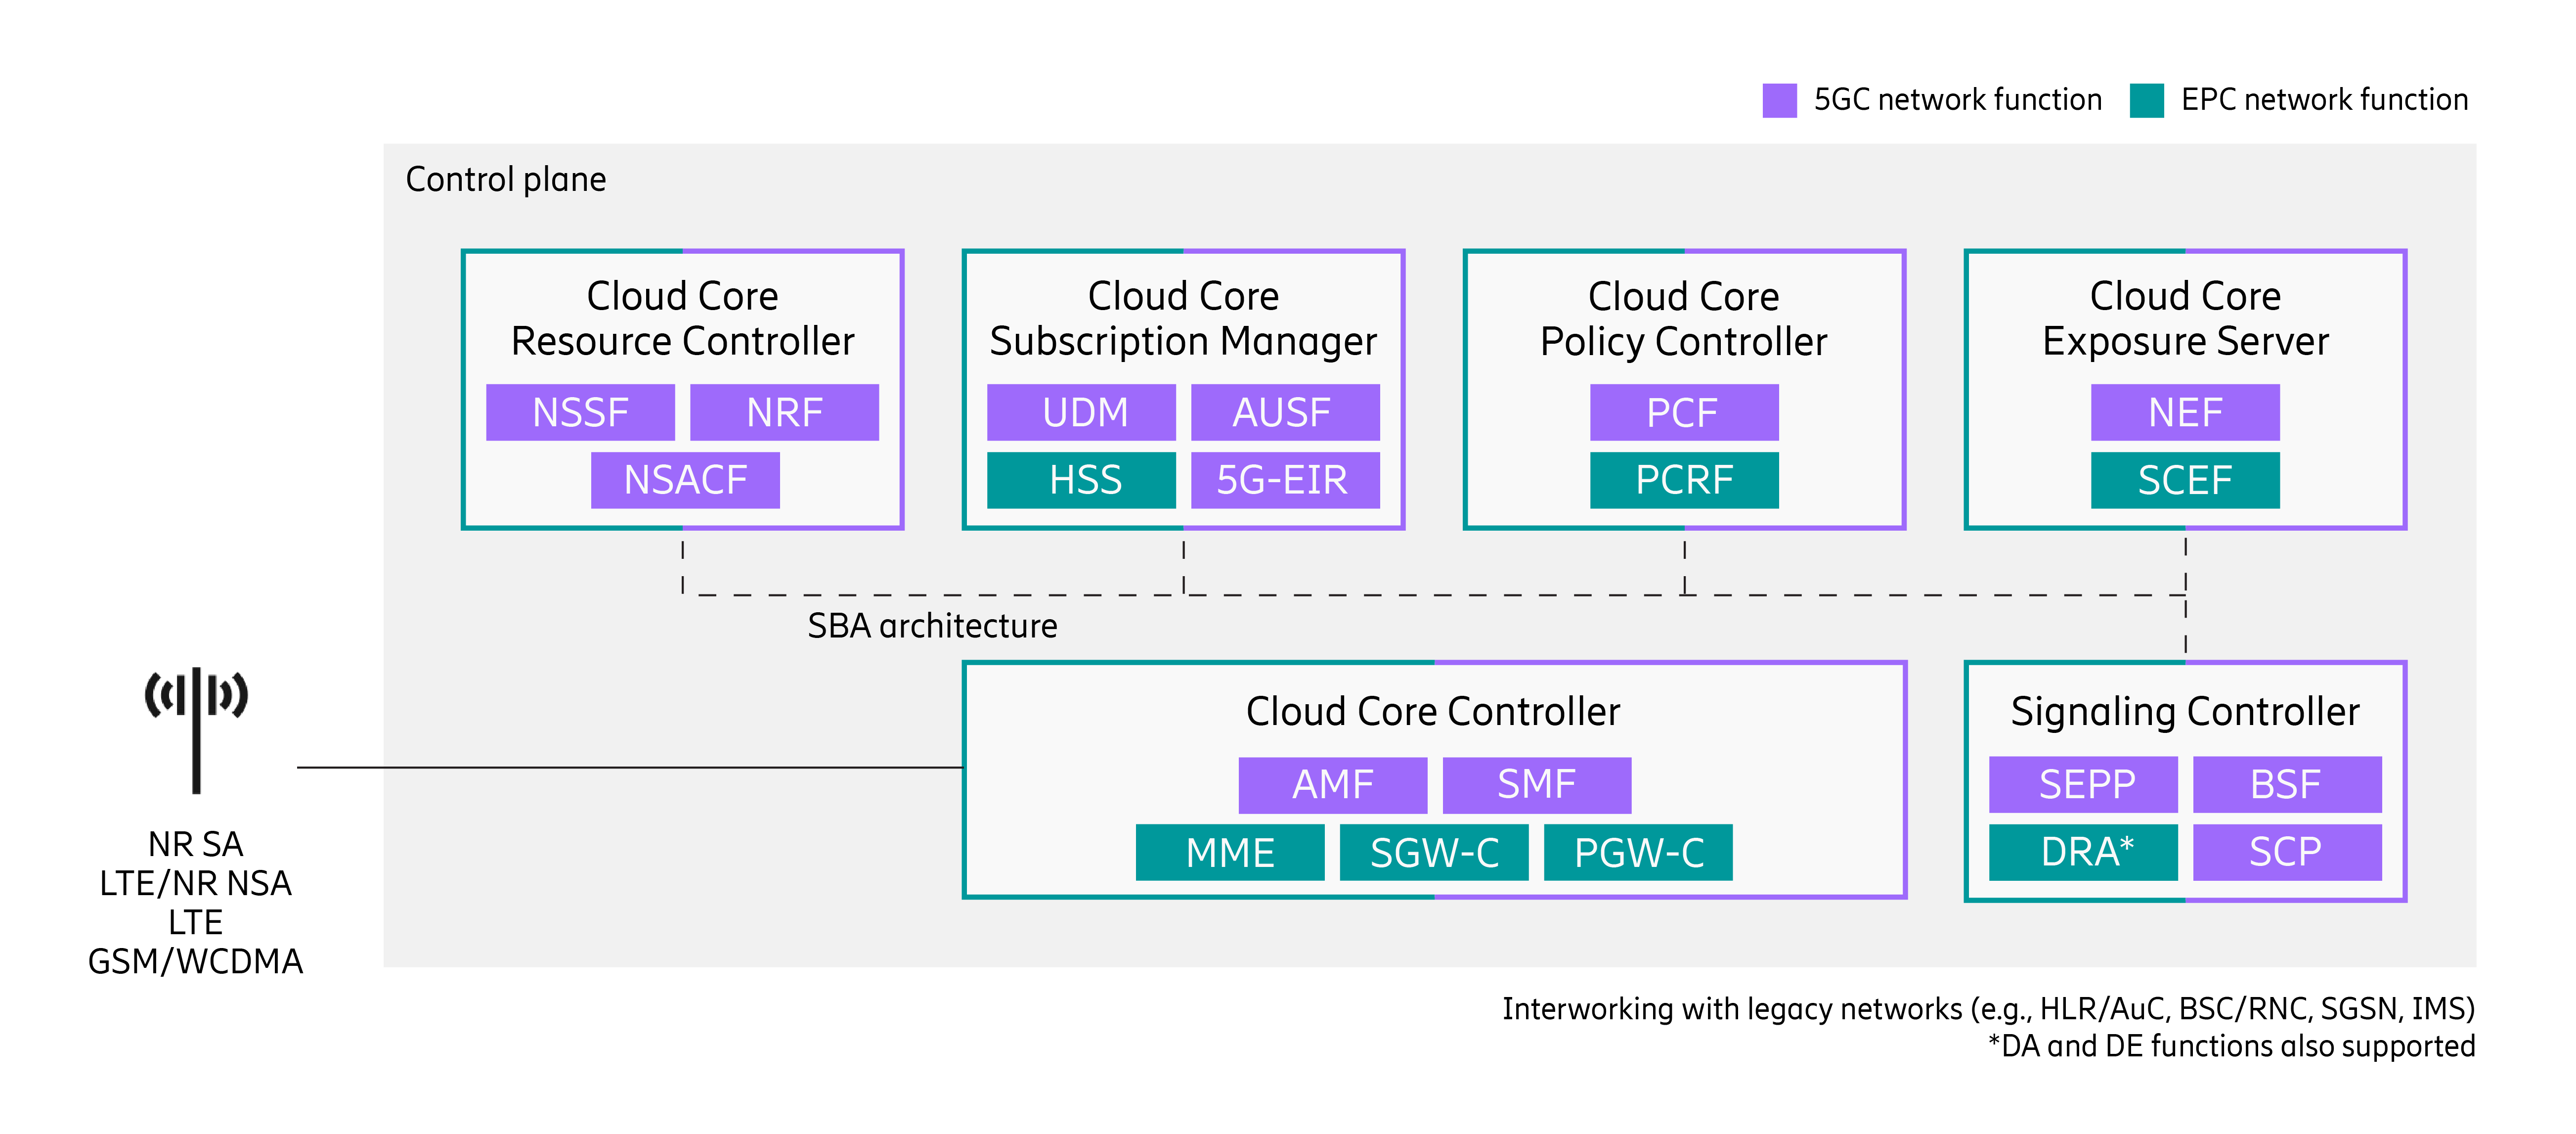Click the UDM network function box
Image resolution: width=2576 pixels, height=1134 pixels.
[x=1081, y=412]
